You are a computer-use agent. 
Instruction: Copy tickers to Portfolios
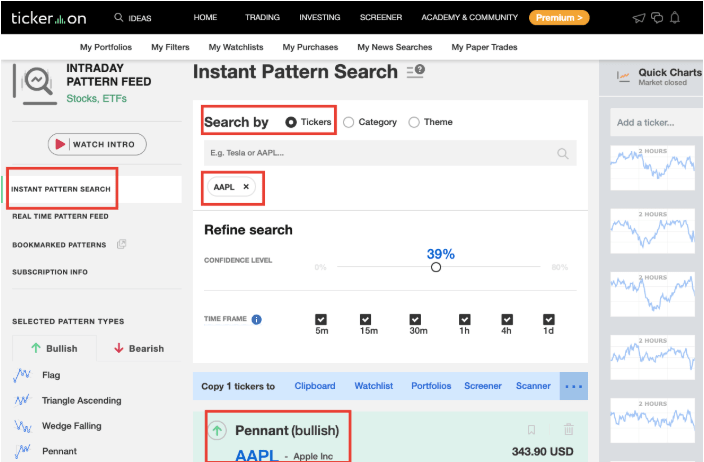(431, 386)
